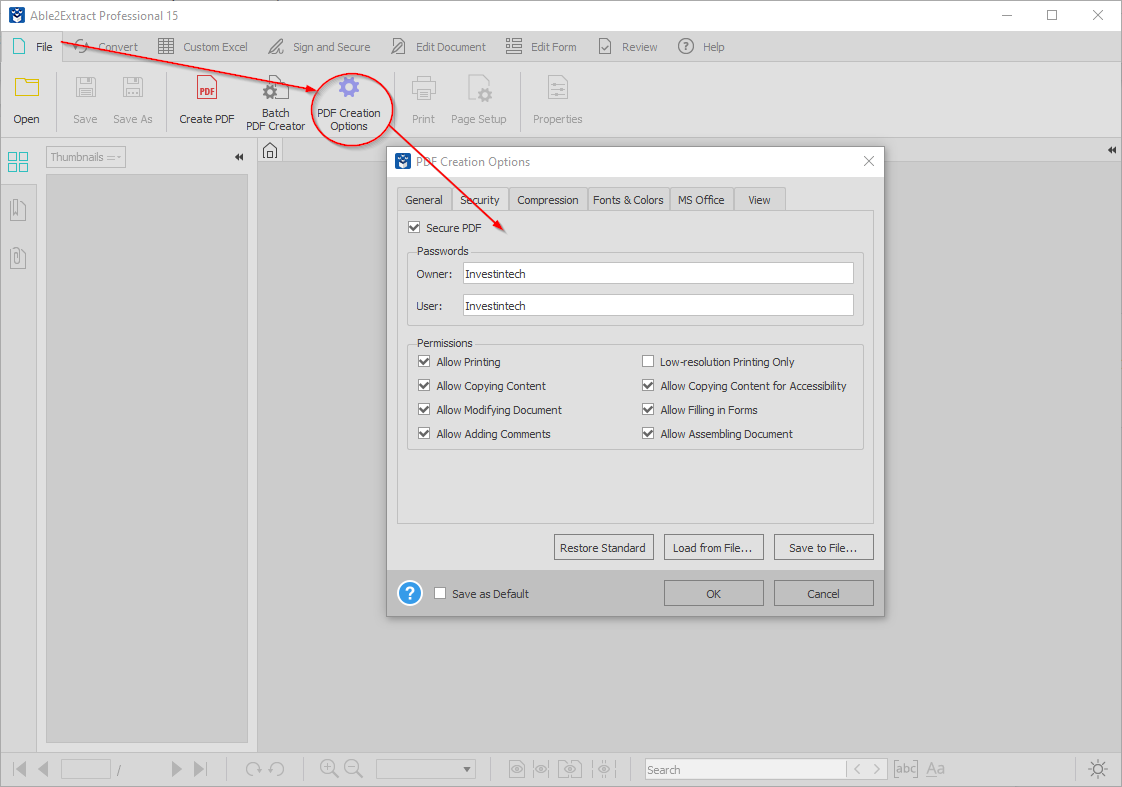Click the brightness theme icon
Screen dimensions: 1122x787
point(1098,769)
